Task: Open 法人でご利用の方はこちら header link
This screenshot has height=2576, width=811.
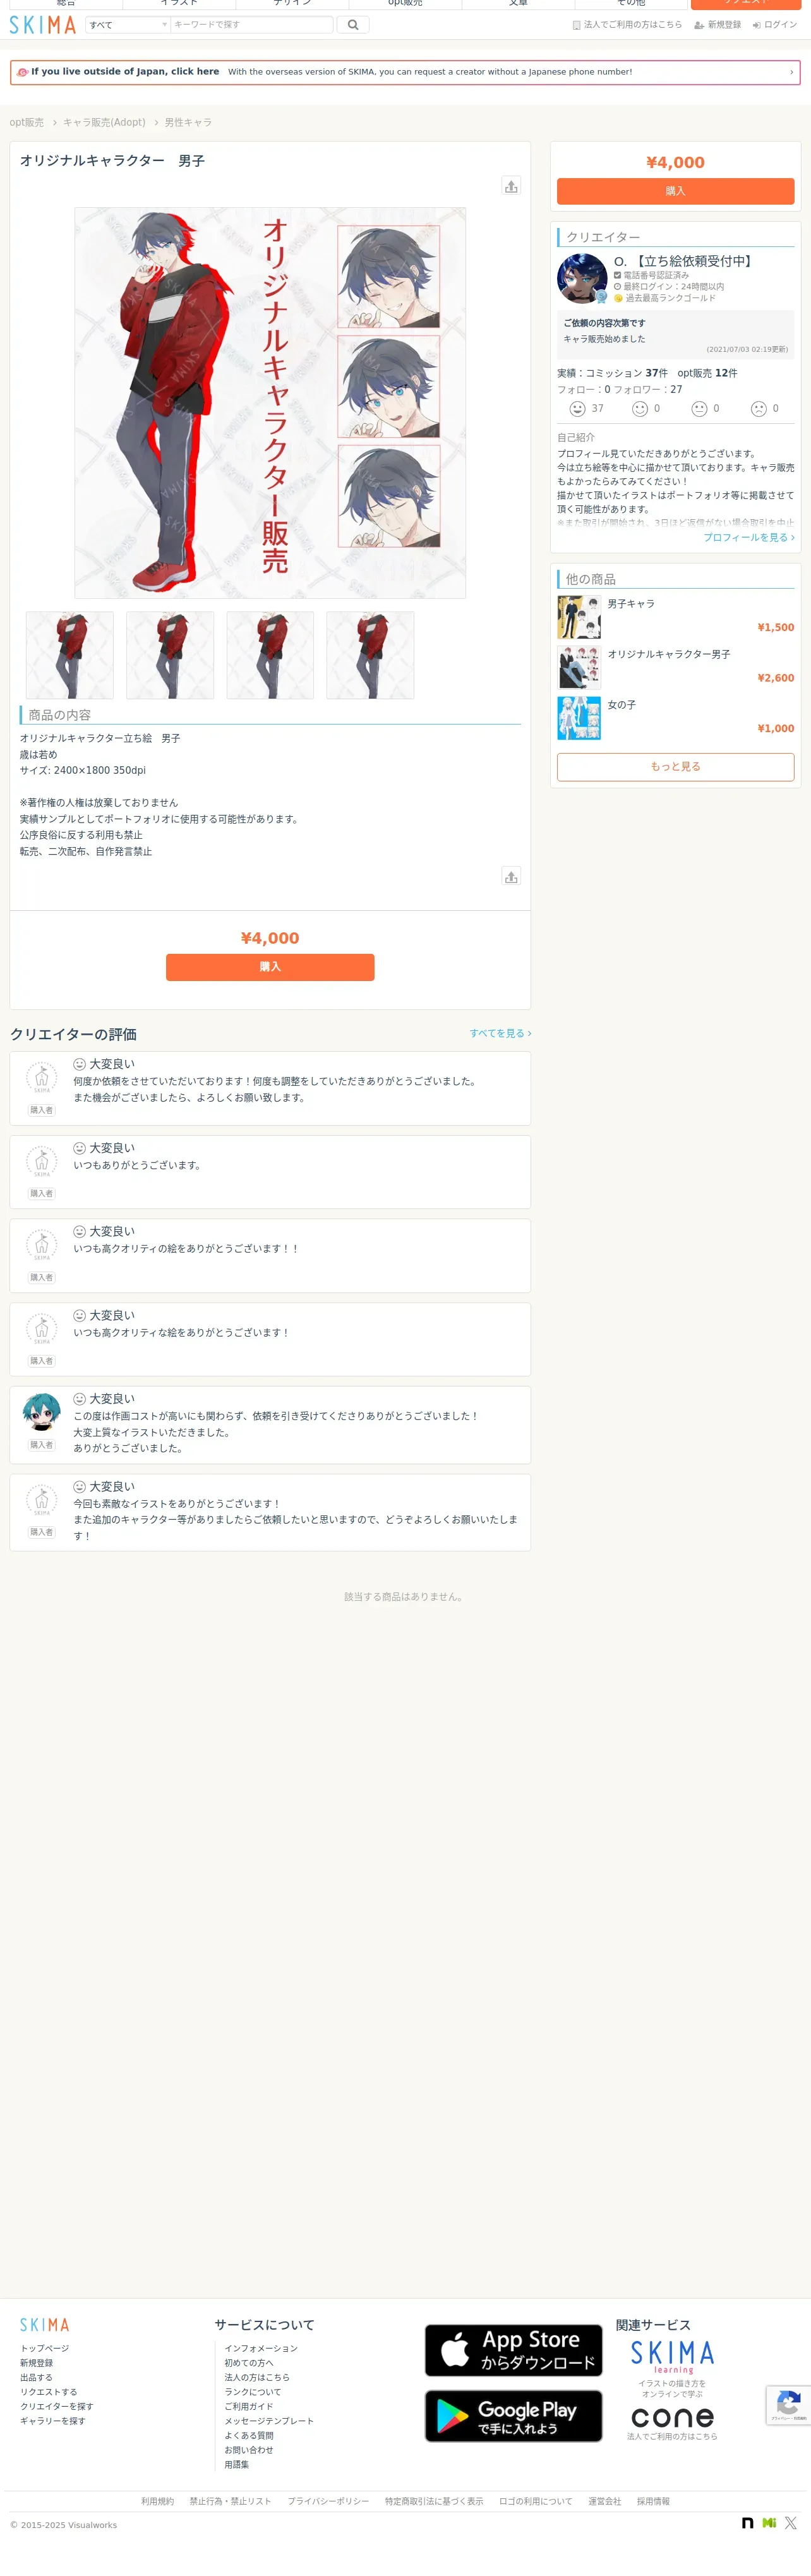Action: 627,25
